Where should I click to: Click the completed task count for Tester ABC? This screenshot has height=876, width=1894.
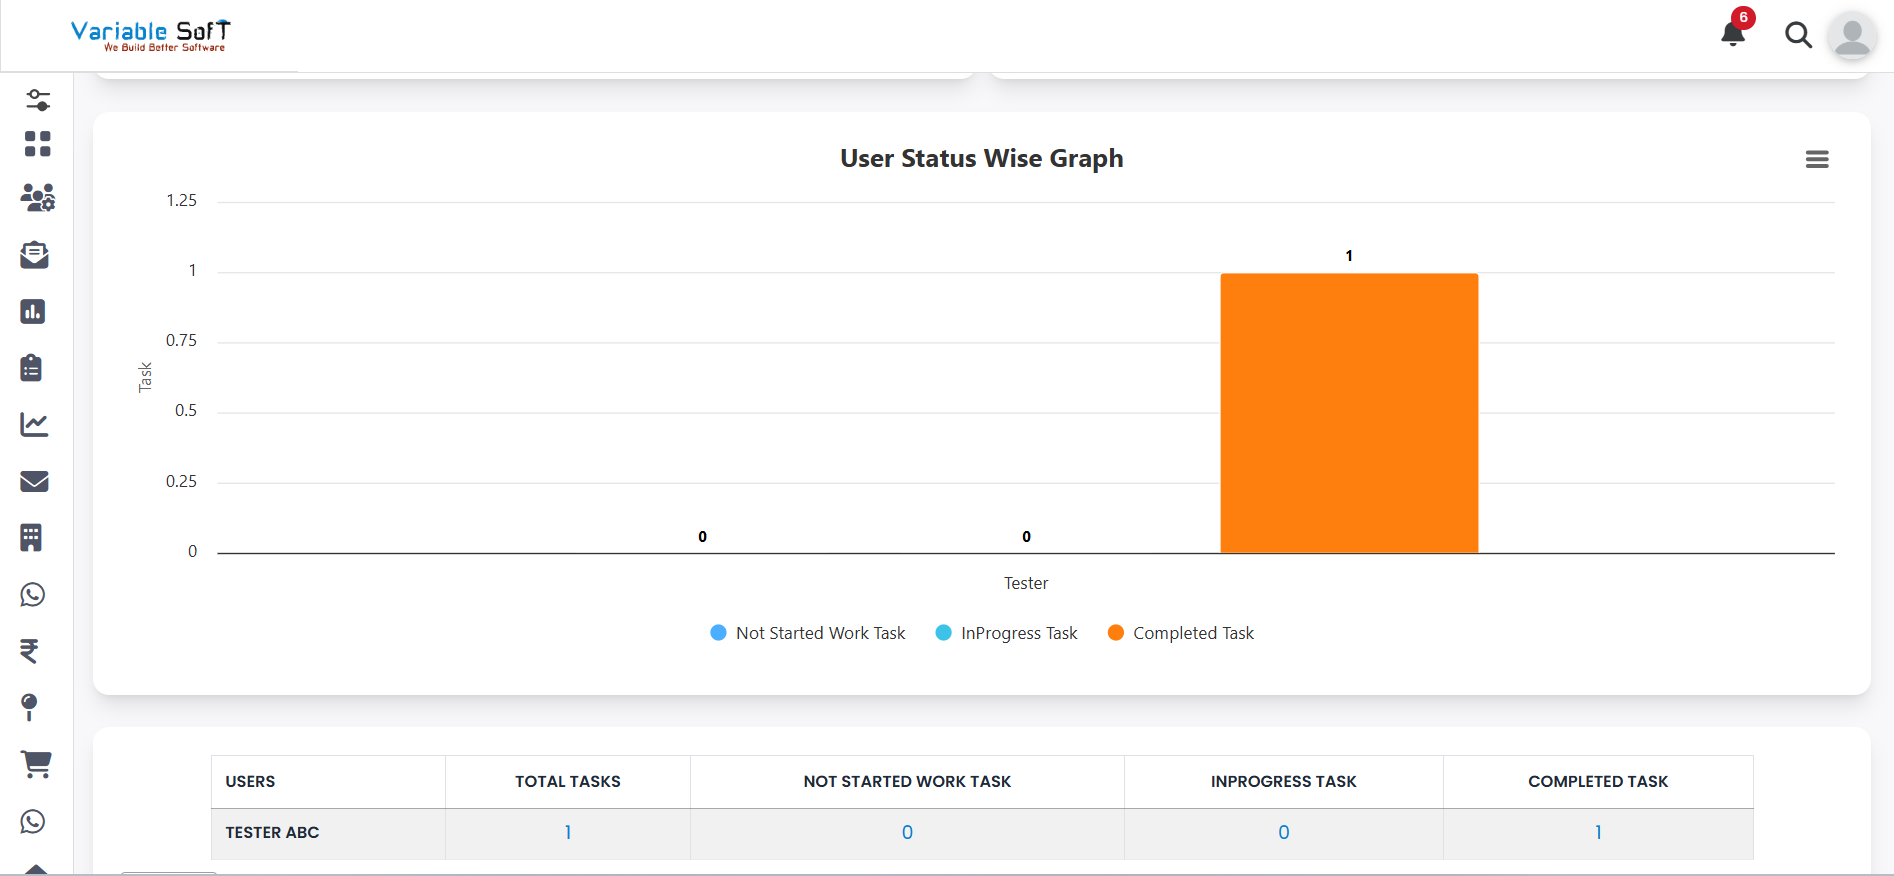point(1597,832)
